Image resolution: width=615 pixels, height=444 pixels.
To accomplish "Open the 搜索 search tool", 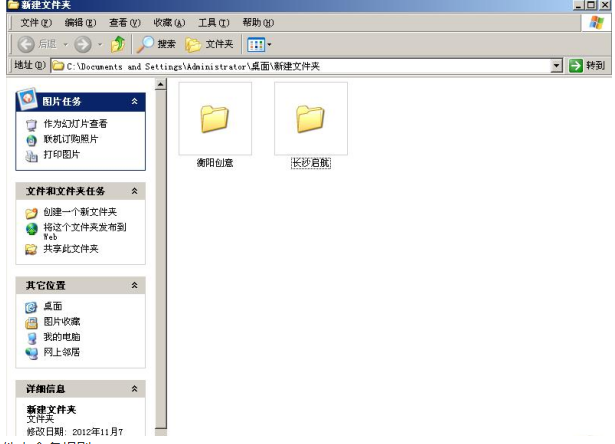I will click(x=156, y=44).
